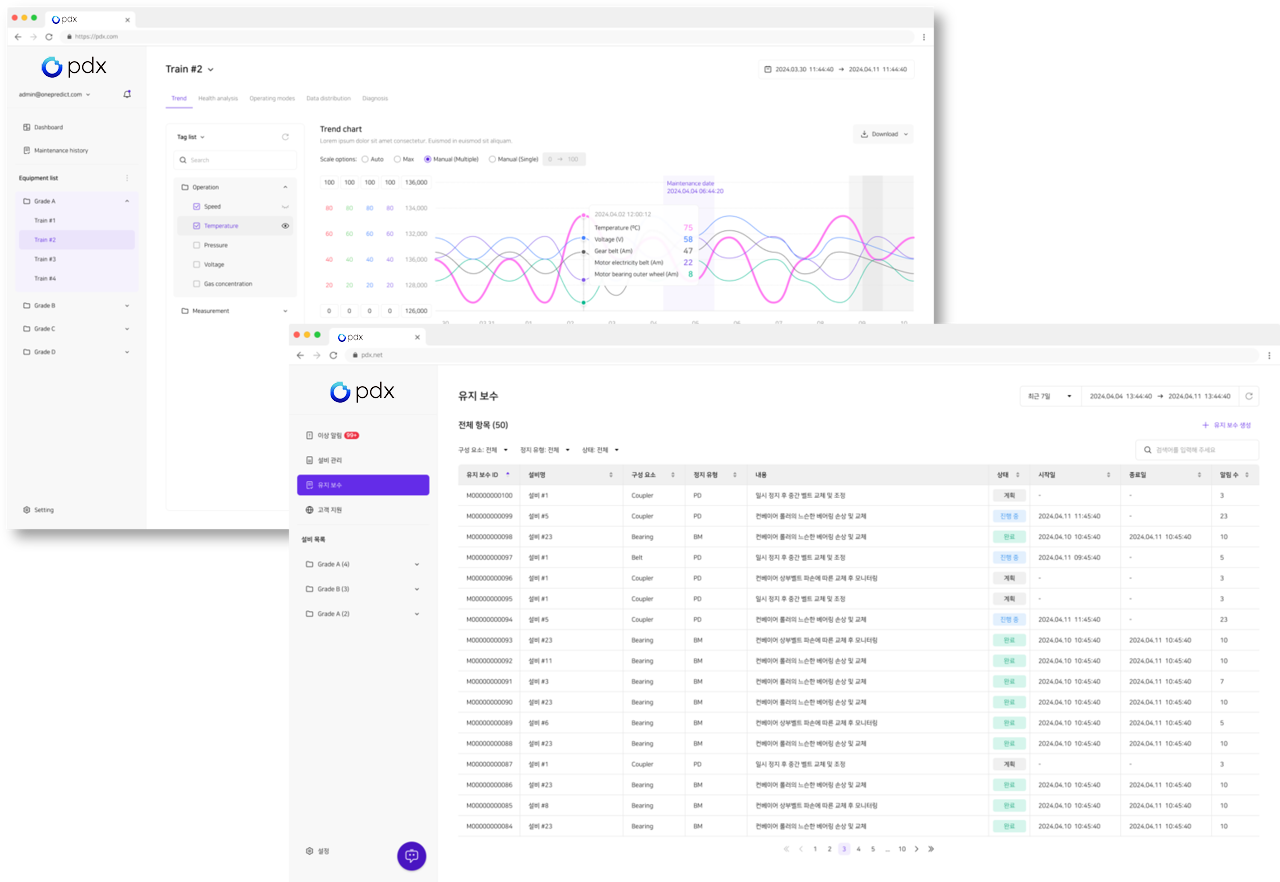Refresh the Tag list panel

coord(285,137)
